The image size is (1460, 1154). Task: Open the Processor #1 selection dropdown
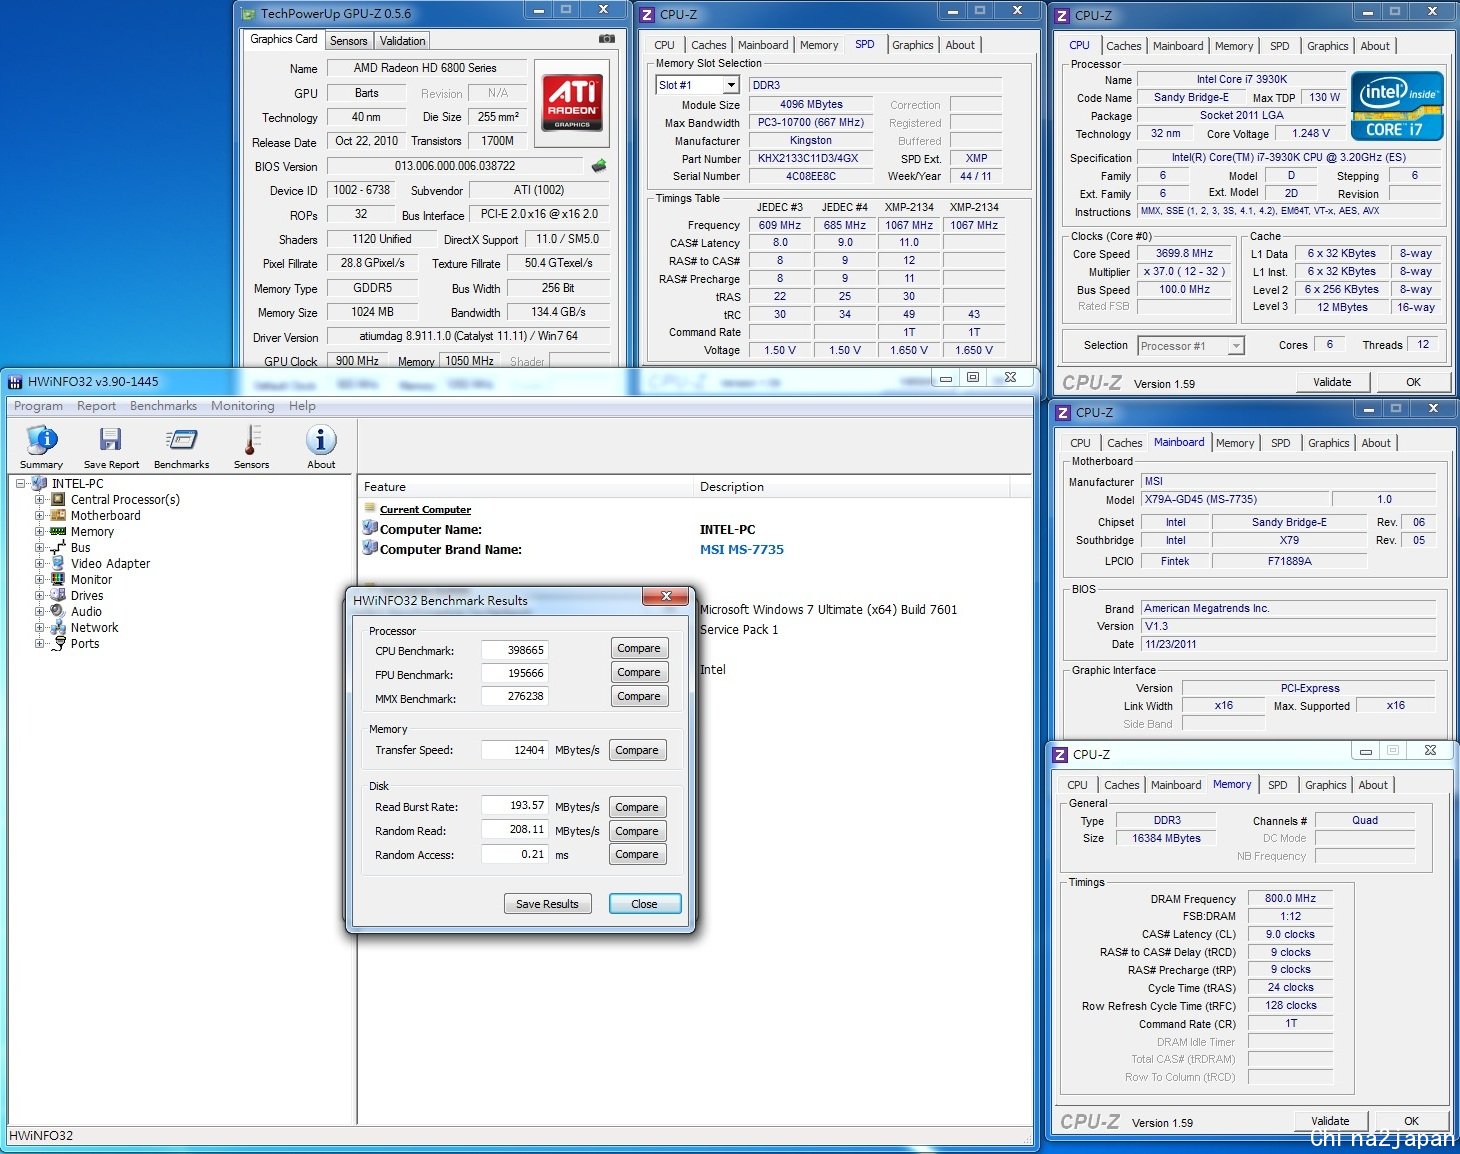pyautogui.click(x=1236, y=346)
